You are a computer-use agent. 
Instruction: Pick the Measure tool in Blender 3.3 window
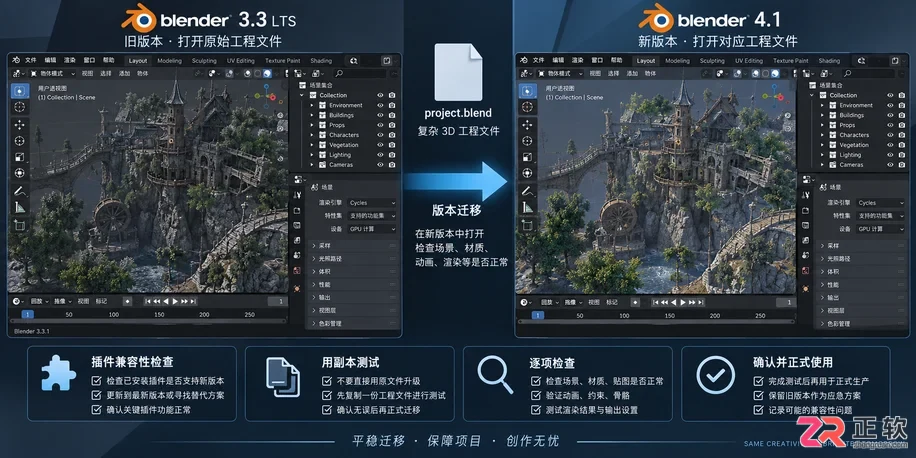click(20, 207)
